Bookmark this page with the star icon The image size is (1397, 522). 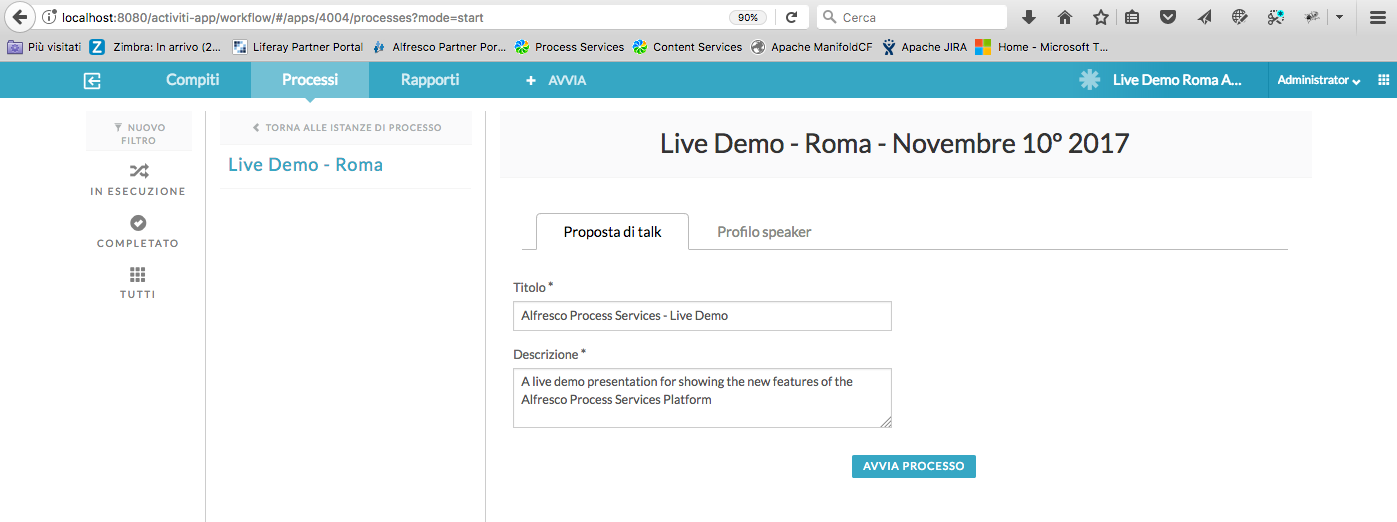[x=1100, y=17]
